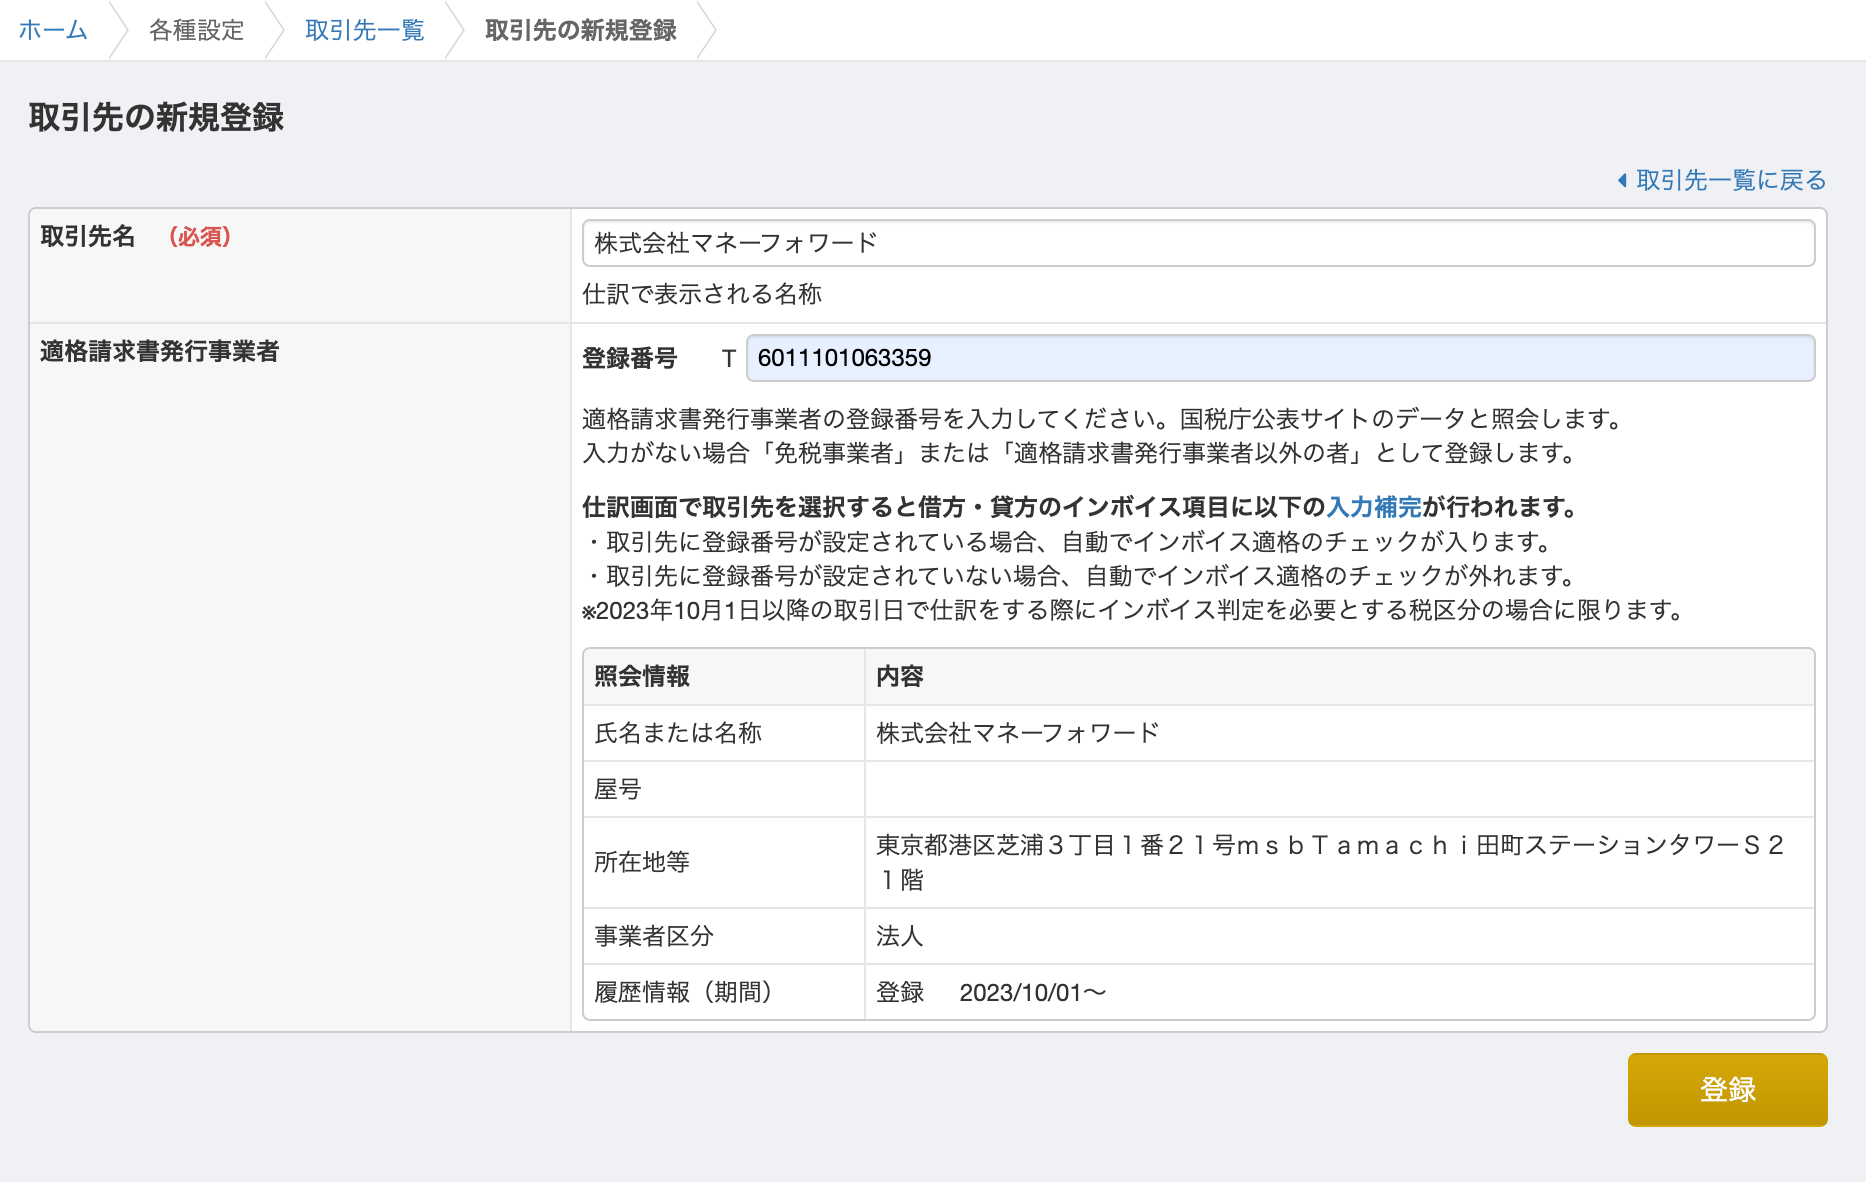Click the 法人 value cell
1866x1182 pixels.
pyautogui.click(x=900, y=936)
